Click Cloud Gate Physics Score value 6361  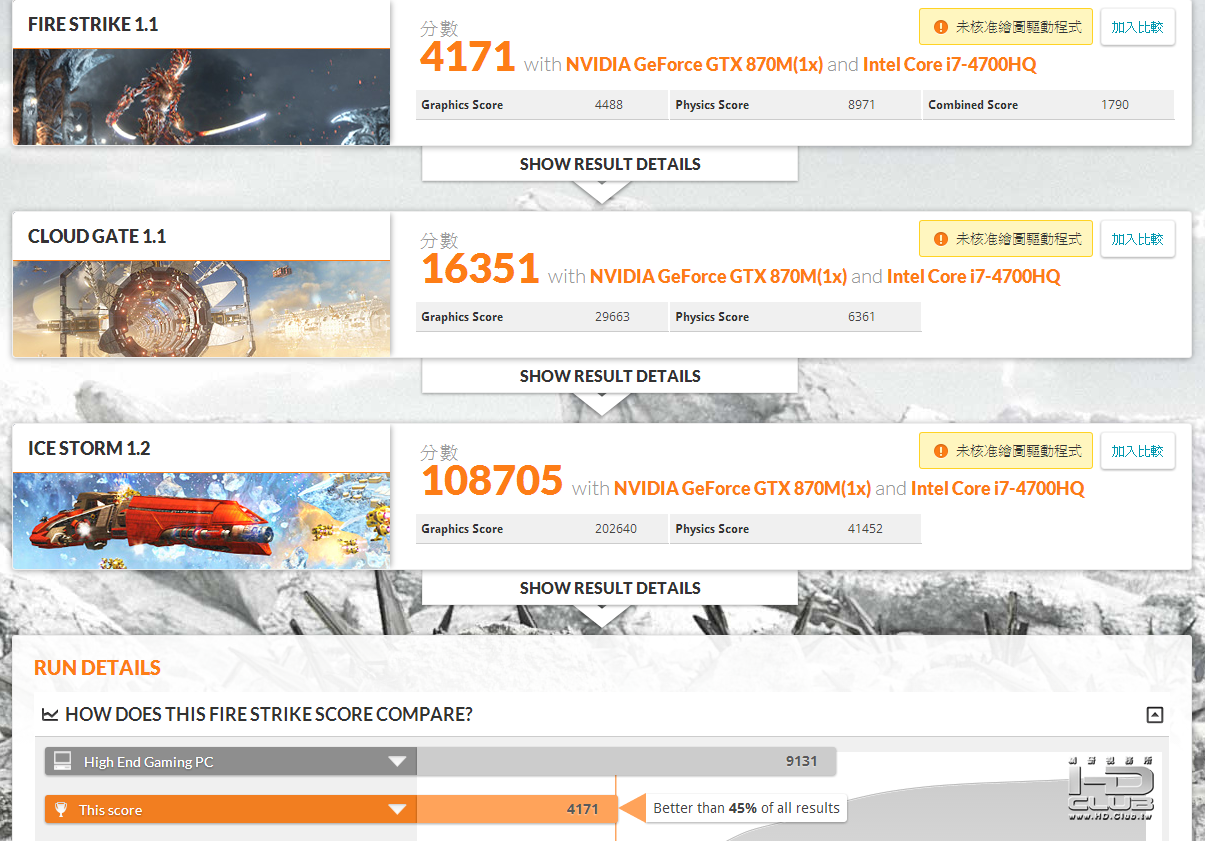pyautogui.click(x=861, y=317)
